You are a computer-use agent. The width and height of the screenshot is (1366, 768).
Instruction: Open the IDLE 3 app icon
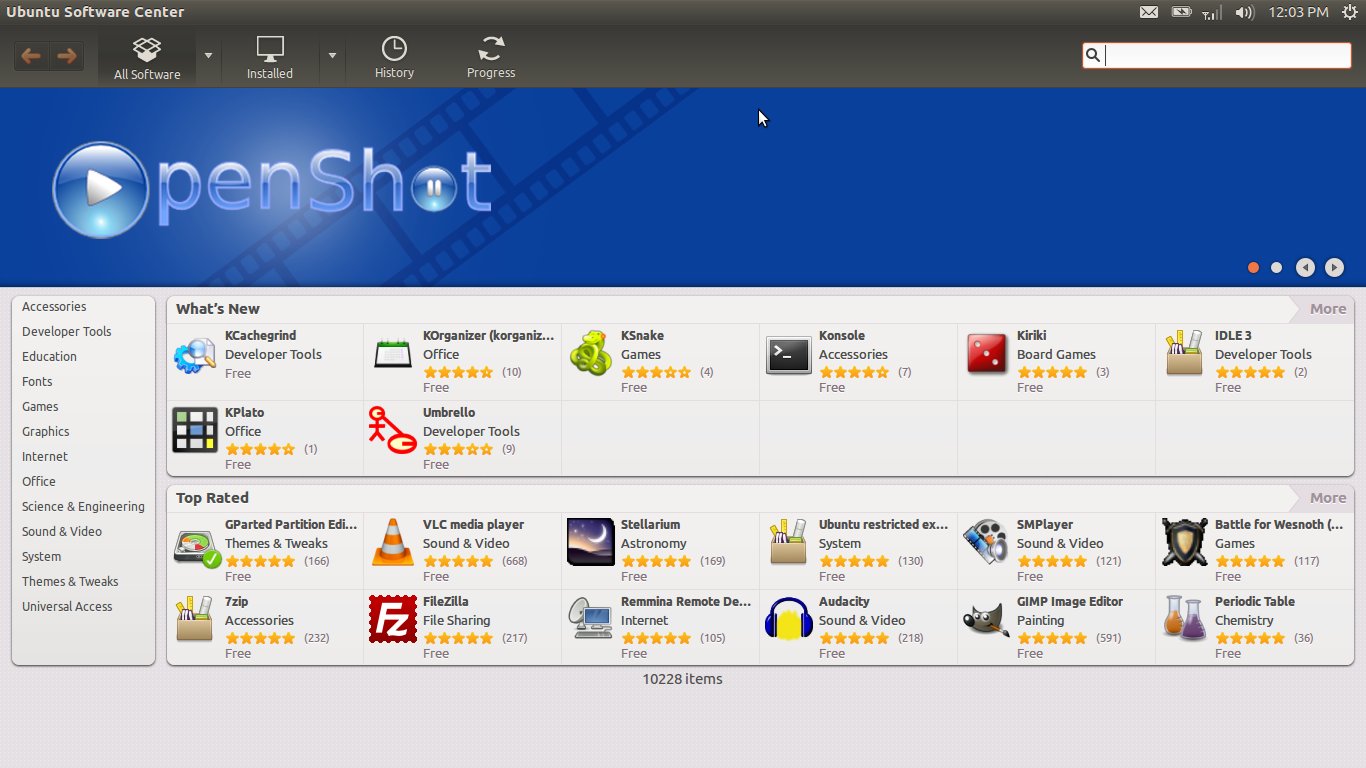point(1185,354)
